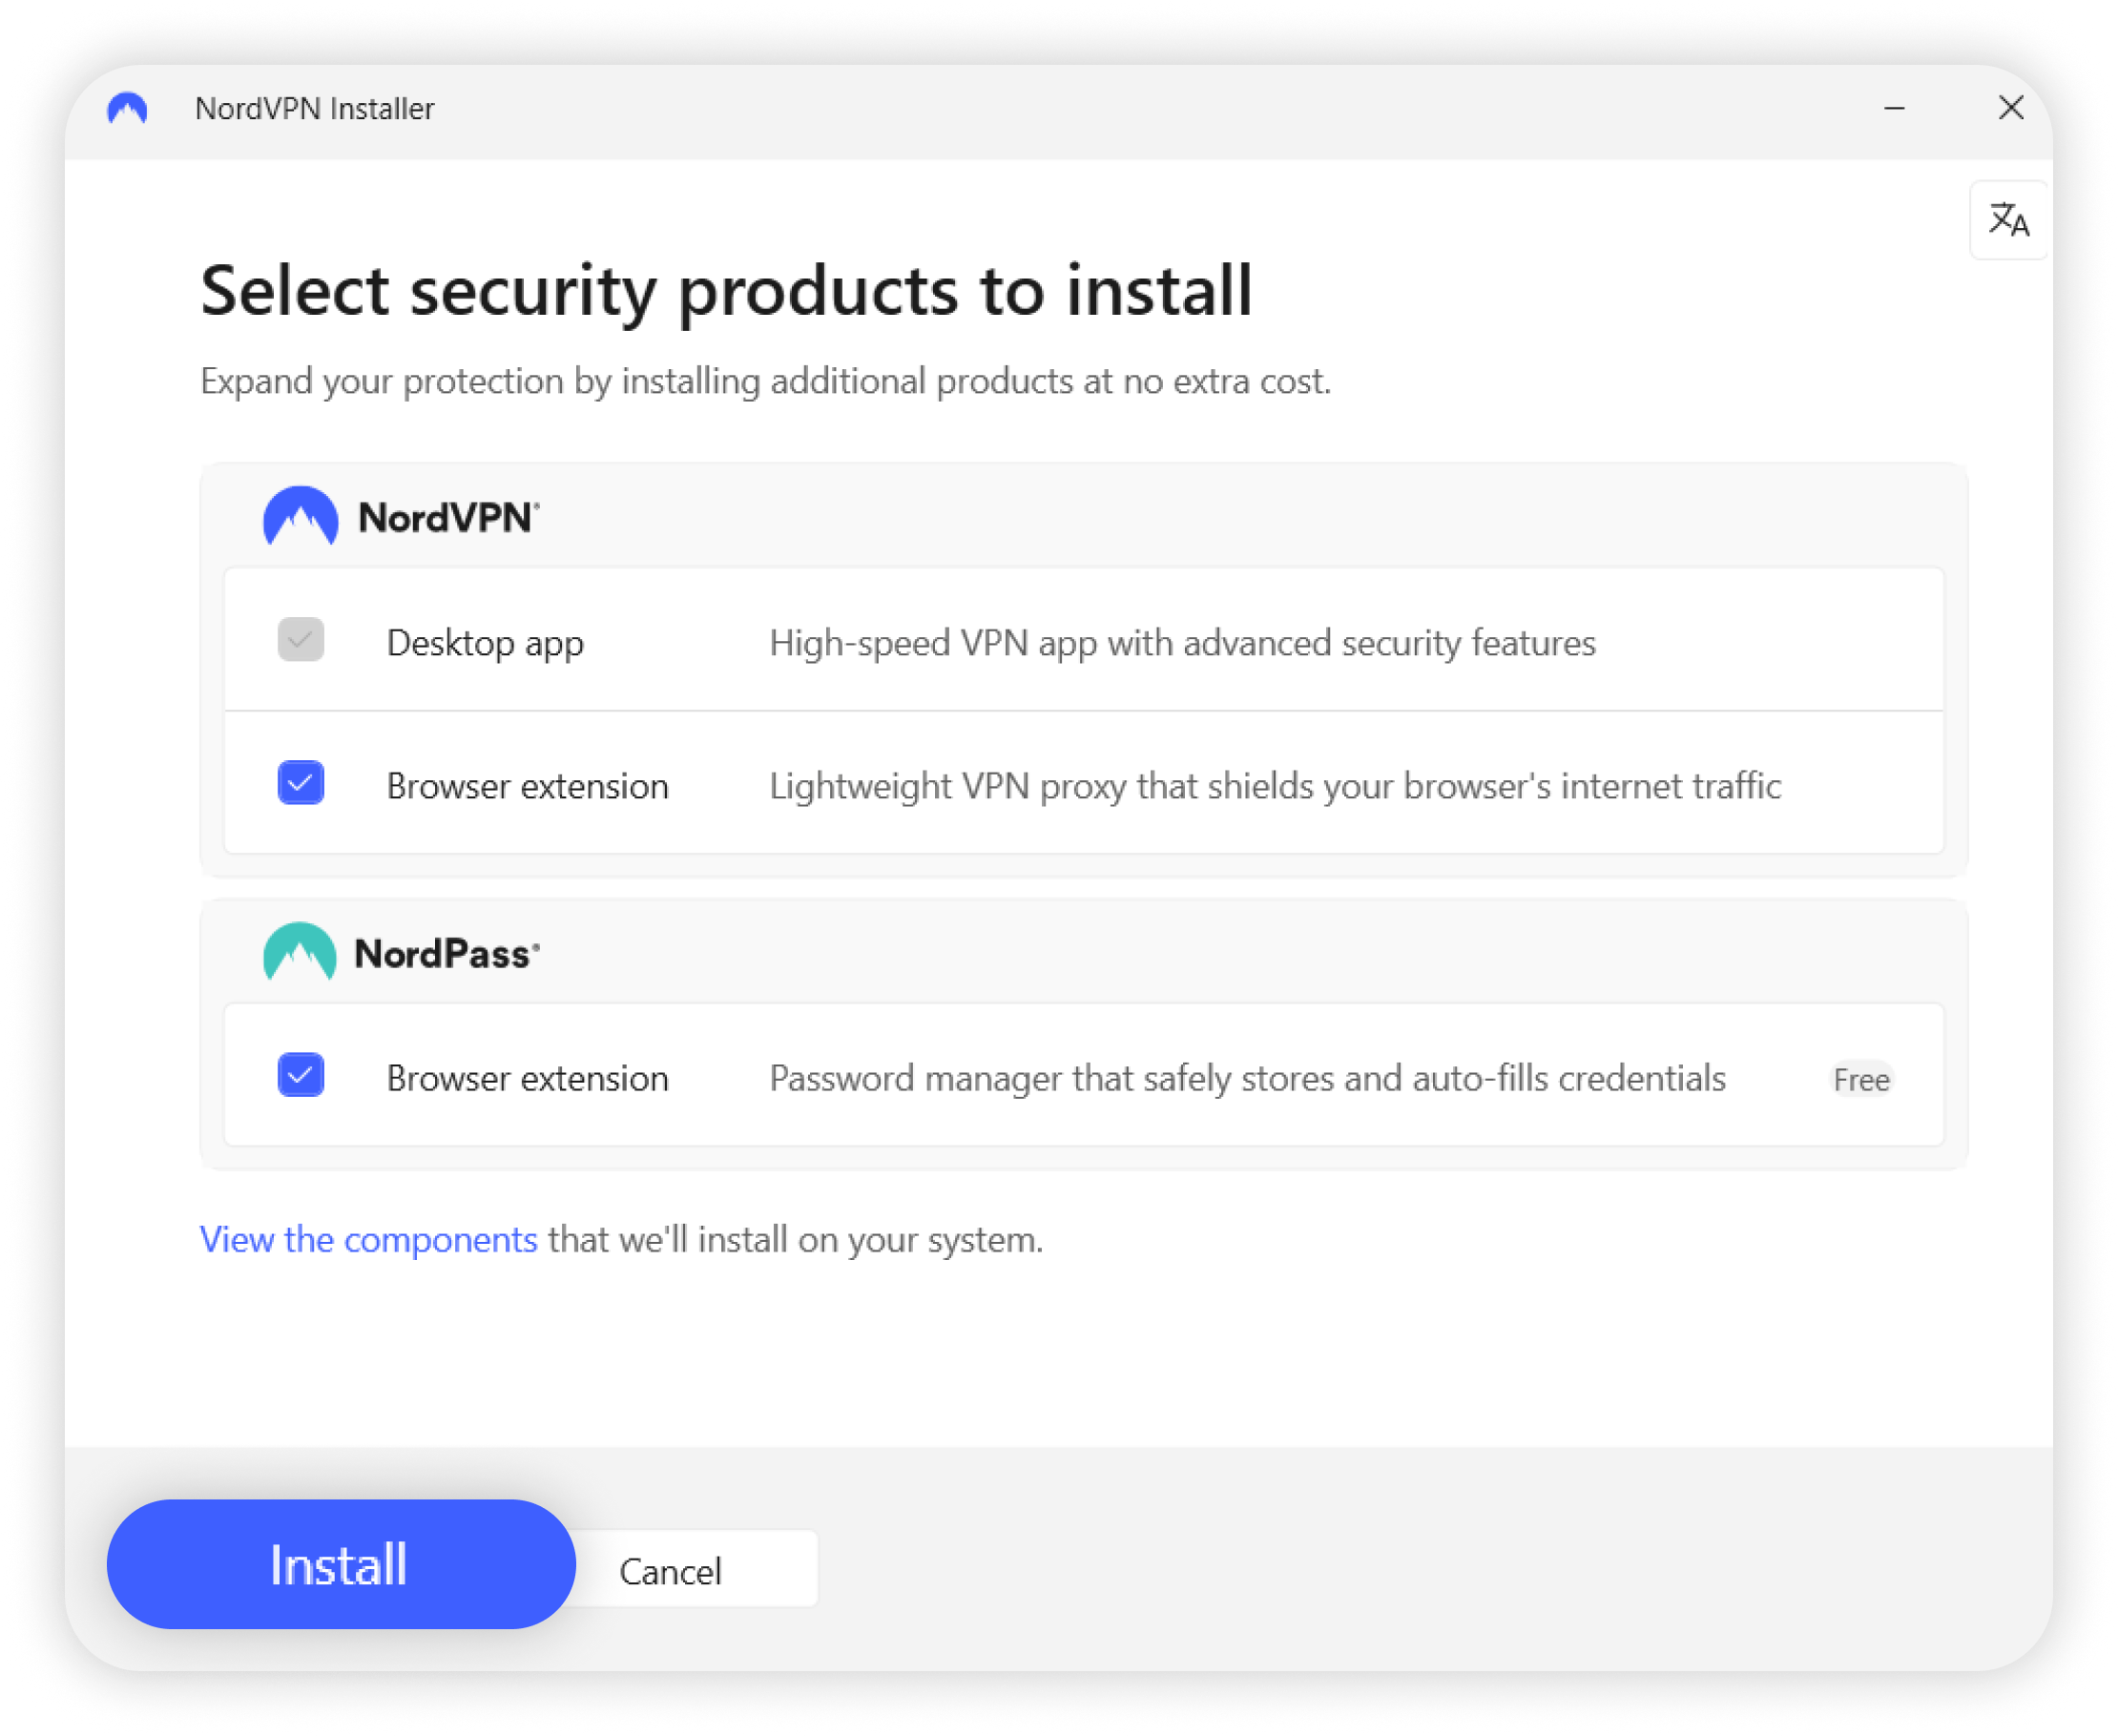
Task: Click the NordVPN Installer title text
Action: (x=314, y=108)
